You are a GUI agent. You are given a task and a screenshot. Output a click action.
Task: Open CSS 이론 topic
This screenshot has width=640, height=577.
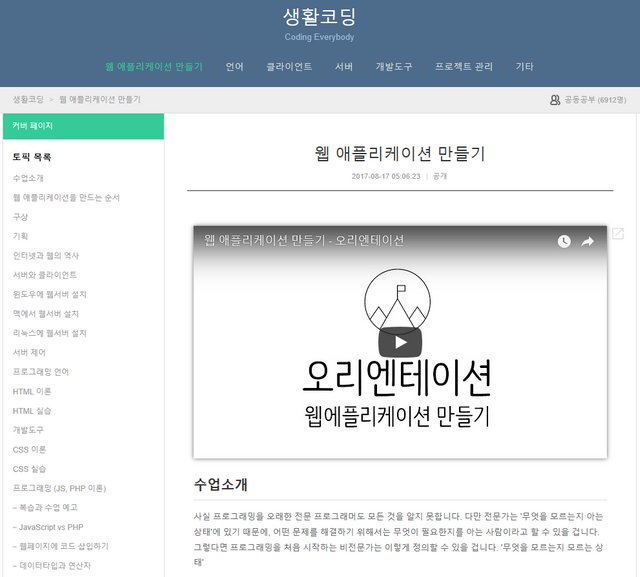pos(29,450)
